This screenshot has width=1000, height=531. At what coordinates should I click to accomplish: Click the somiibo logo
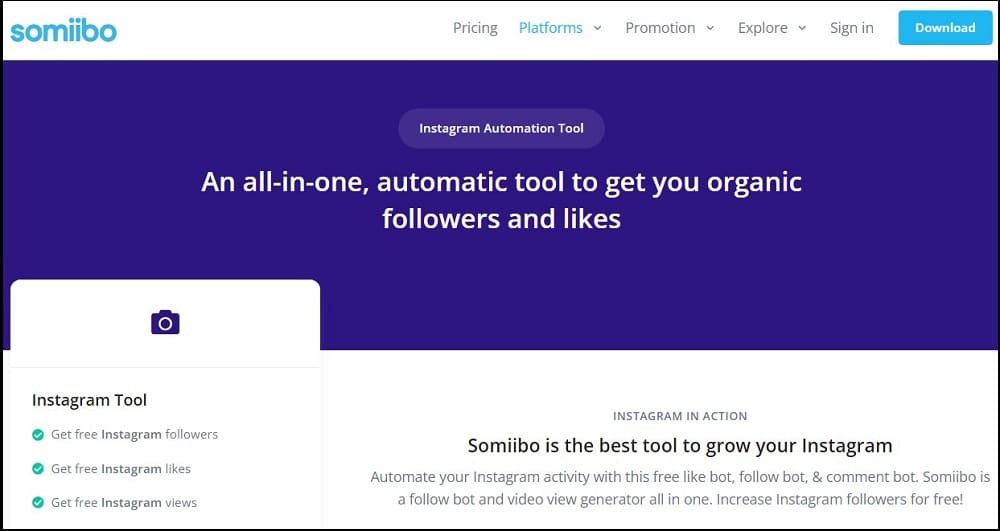click(63, 29)
